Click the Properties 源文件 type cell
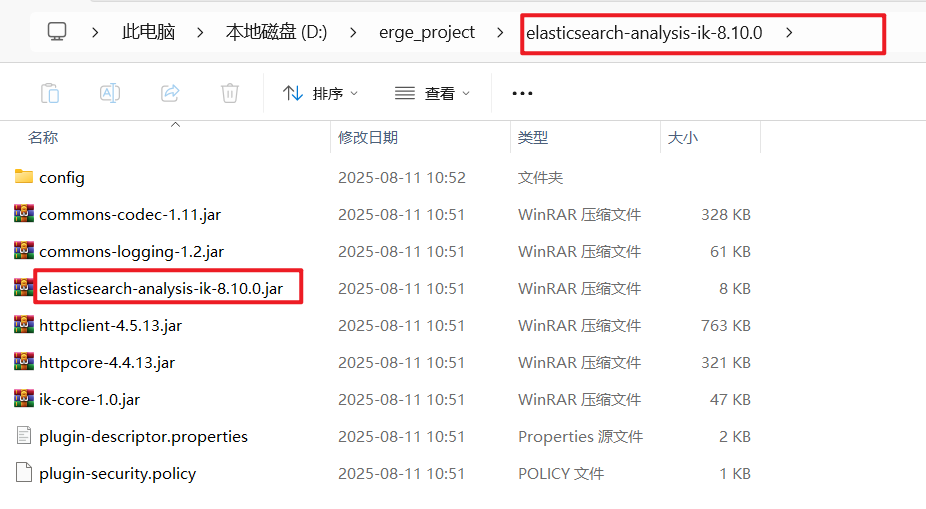926x509 pixels. pos(581,437)
